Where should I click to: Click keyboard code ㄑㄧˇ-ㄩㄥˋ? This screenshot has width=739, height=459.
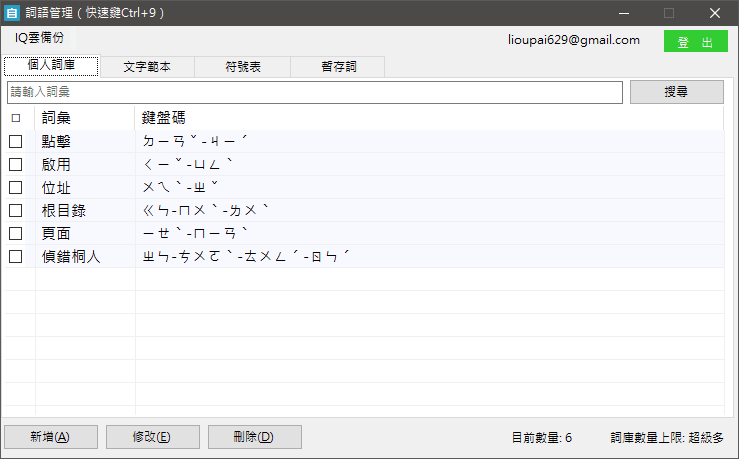click(x=188, y=164)
